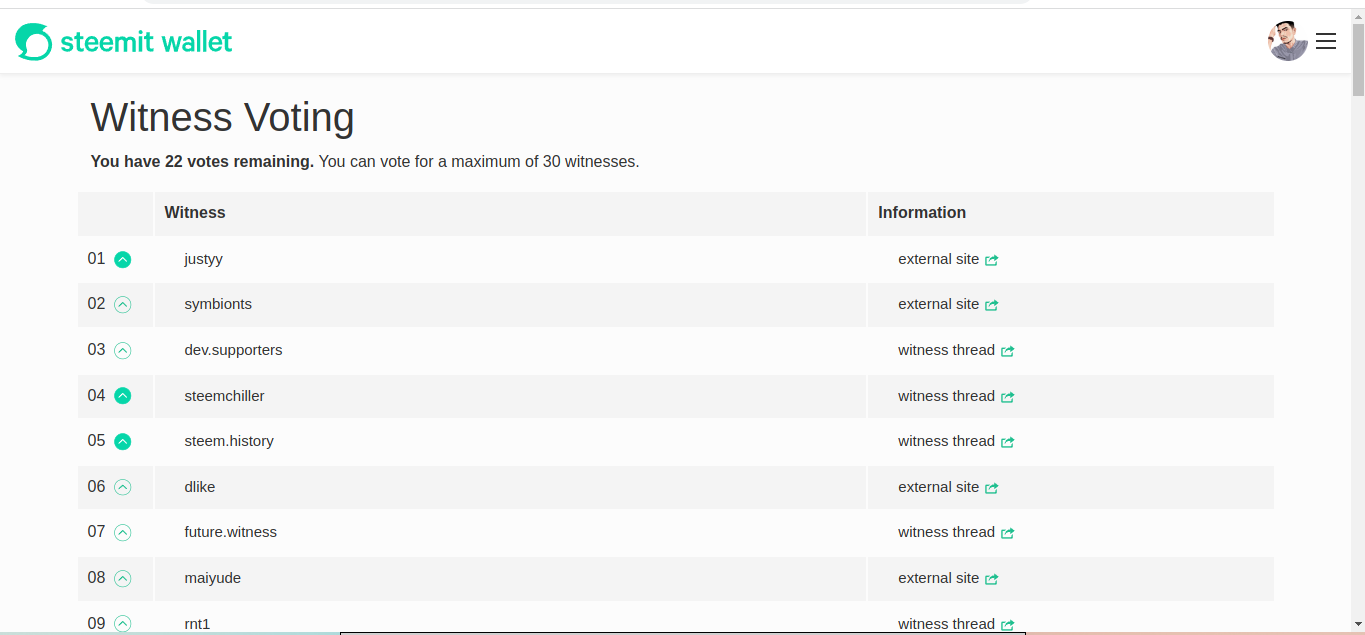Upvote witness symbionts

click(x=123, y=305)
